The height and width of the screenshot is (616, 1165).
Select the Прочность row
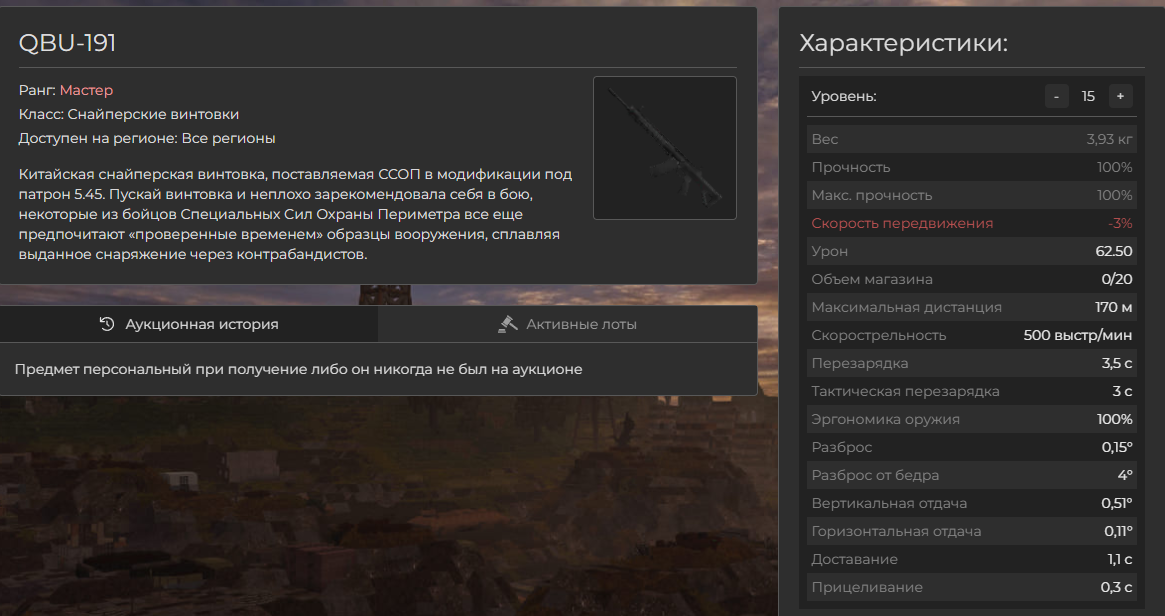tap(972, 167)
